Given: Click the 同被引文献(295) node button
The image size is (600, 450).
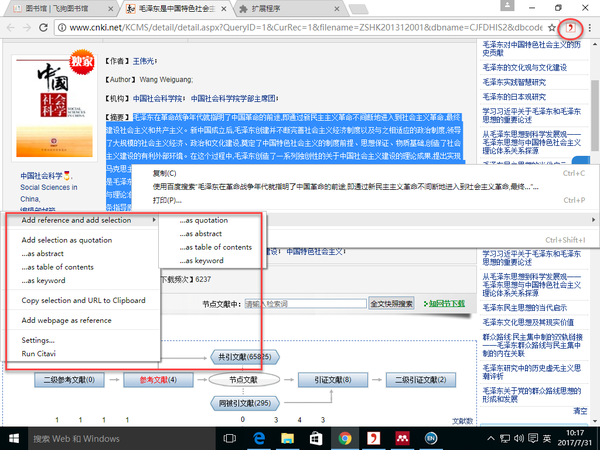Looking at the screenshot, I should [245, 403].
